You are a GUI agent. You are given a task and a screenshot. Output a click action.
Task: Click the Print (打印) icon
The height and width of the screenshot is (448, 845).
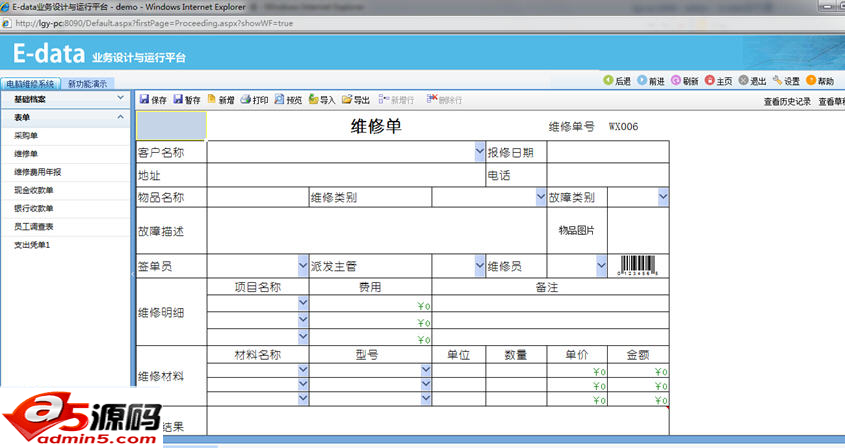point(245,100)
